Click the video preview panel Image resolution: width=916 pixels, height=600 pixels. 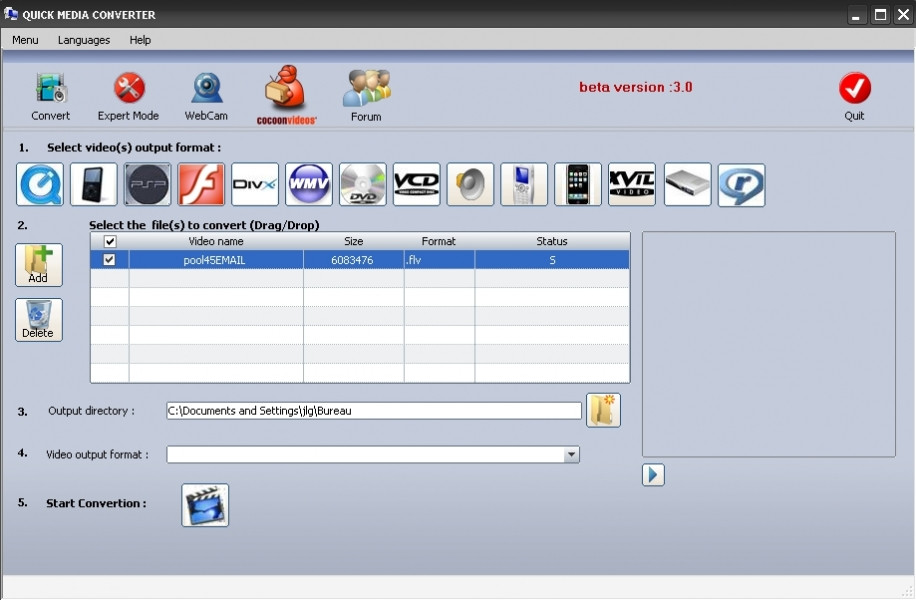[x=769, y=344]
